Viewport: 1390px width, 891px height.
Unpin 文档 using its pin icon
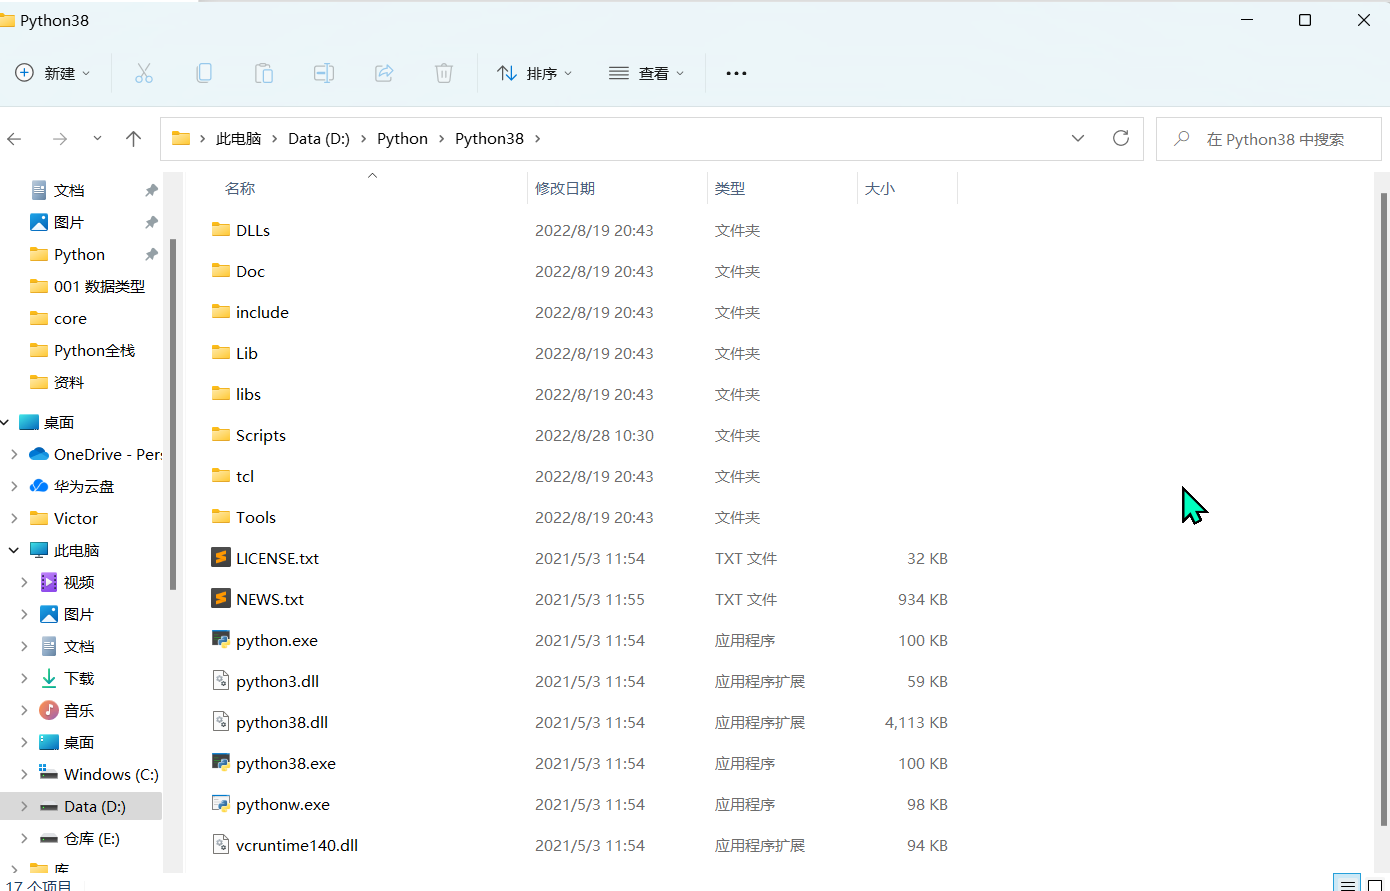[x=151, y=190]
